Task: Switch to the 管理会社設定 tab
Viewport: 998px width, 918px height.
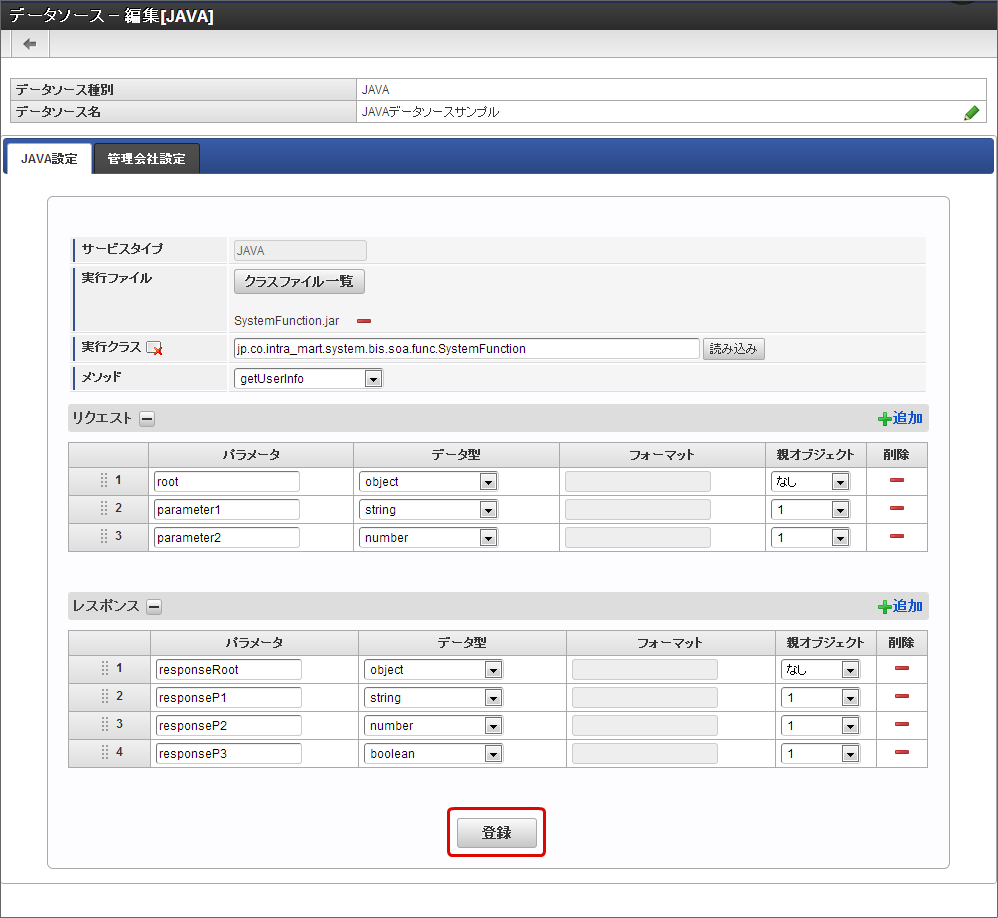Action: point(146,159)
